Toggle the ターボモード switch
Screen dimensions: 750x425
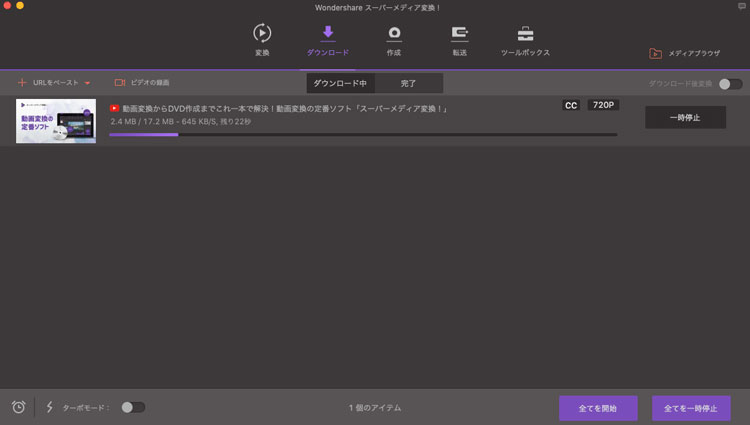[x=133, y=407]
